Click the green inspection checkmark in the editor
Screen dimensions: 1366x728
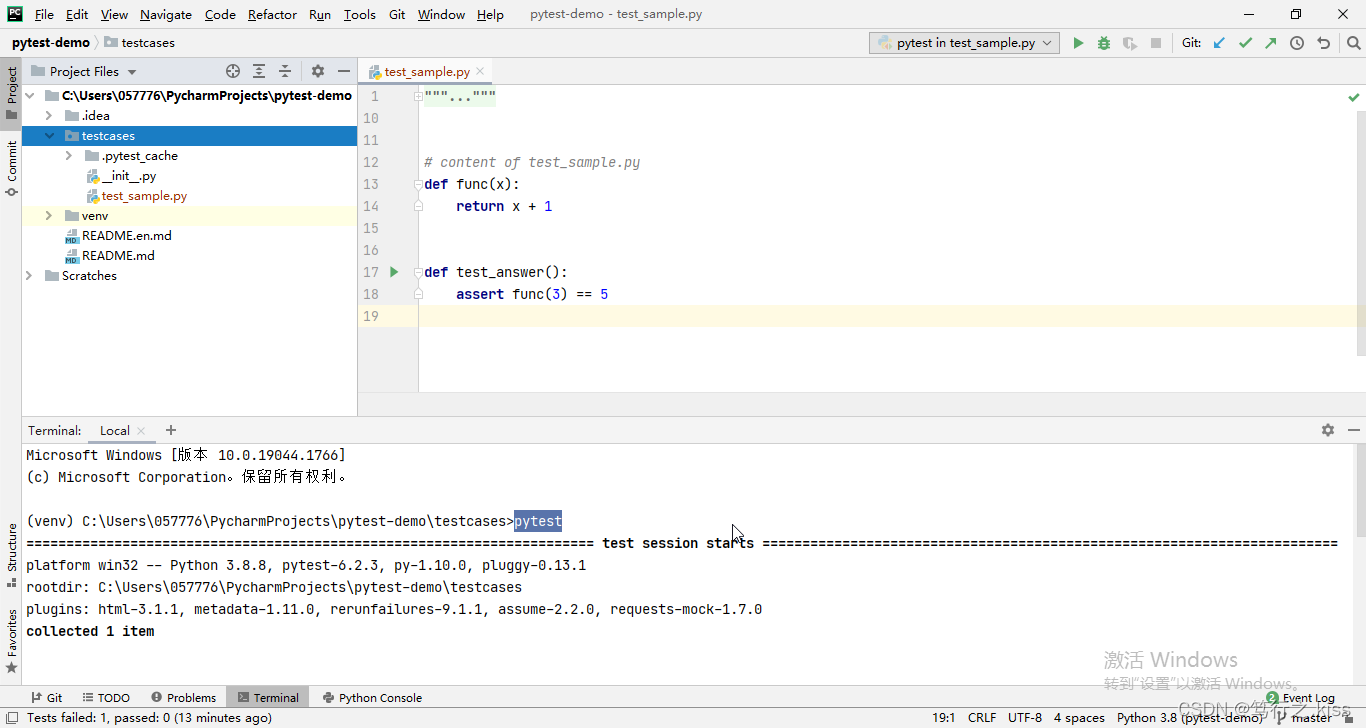tap(1354, 97)
